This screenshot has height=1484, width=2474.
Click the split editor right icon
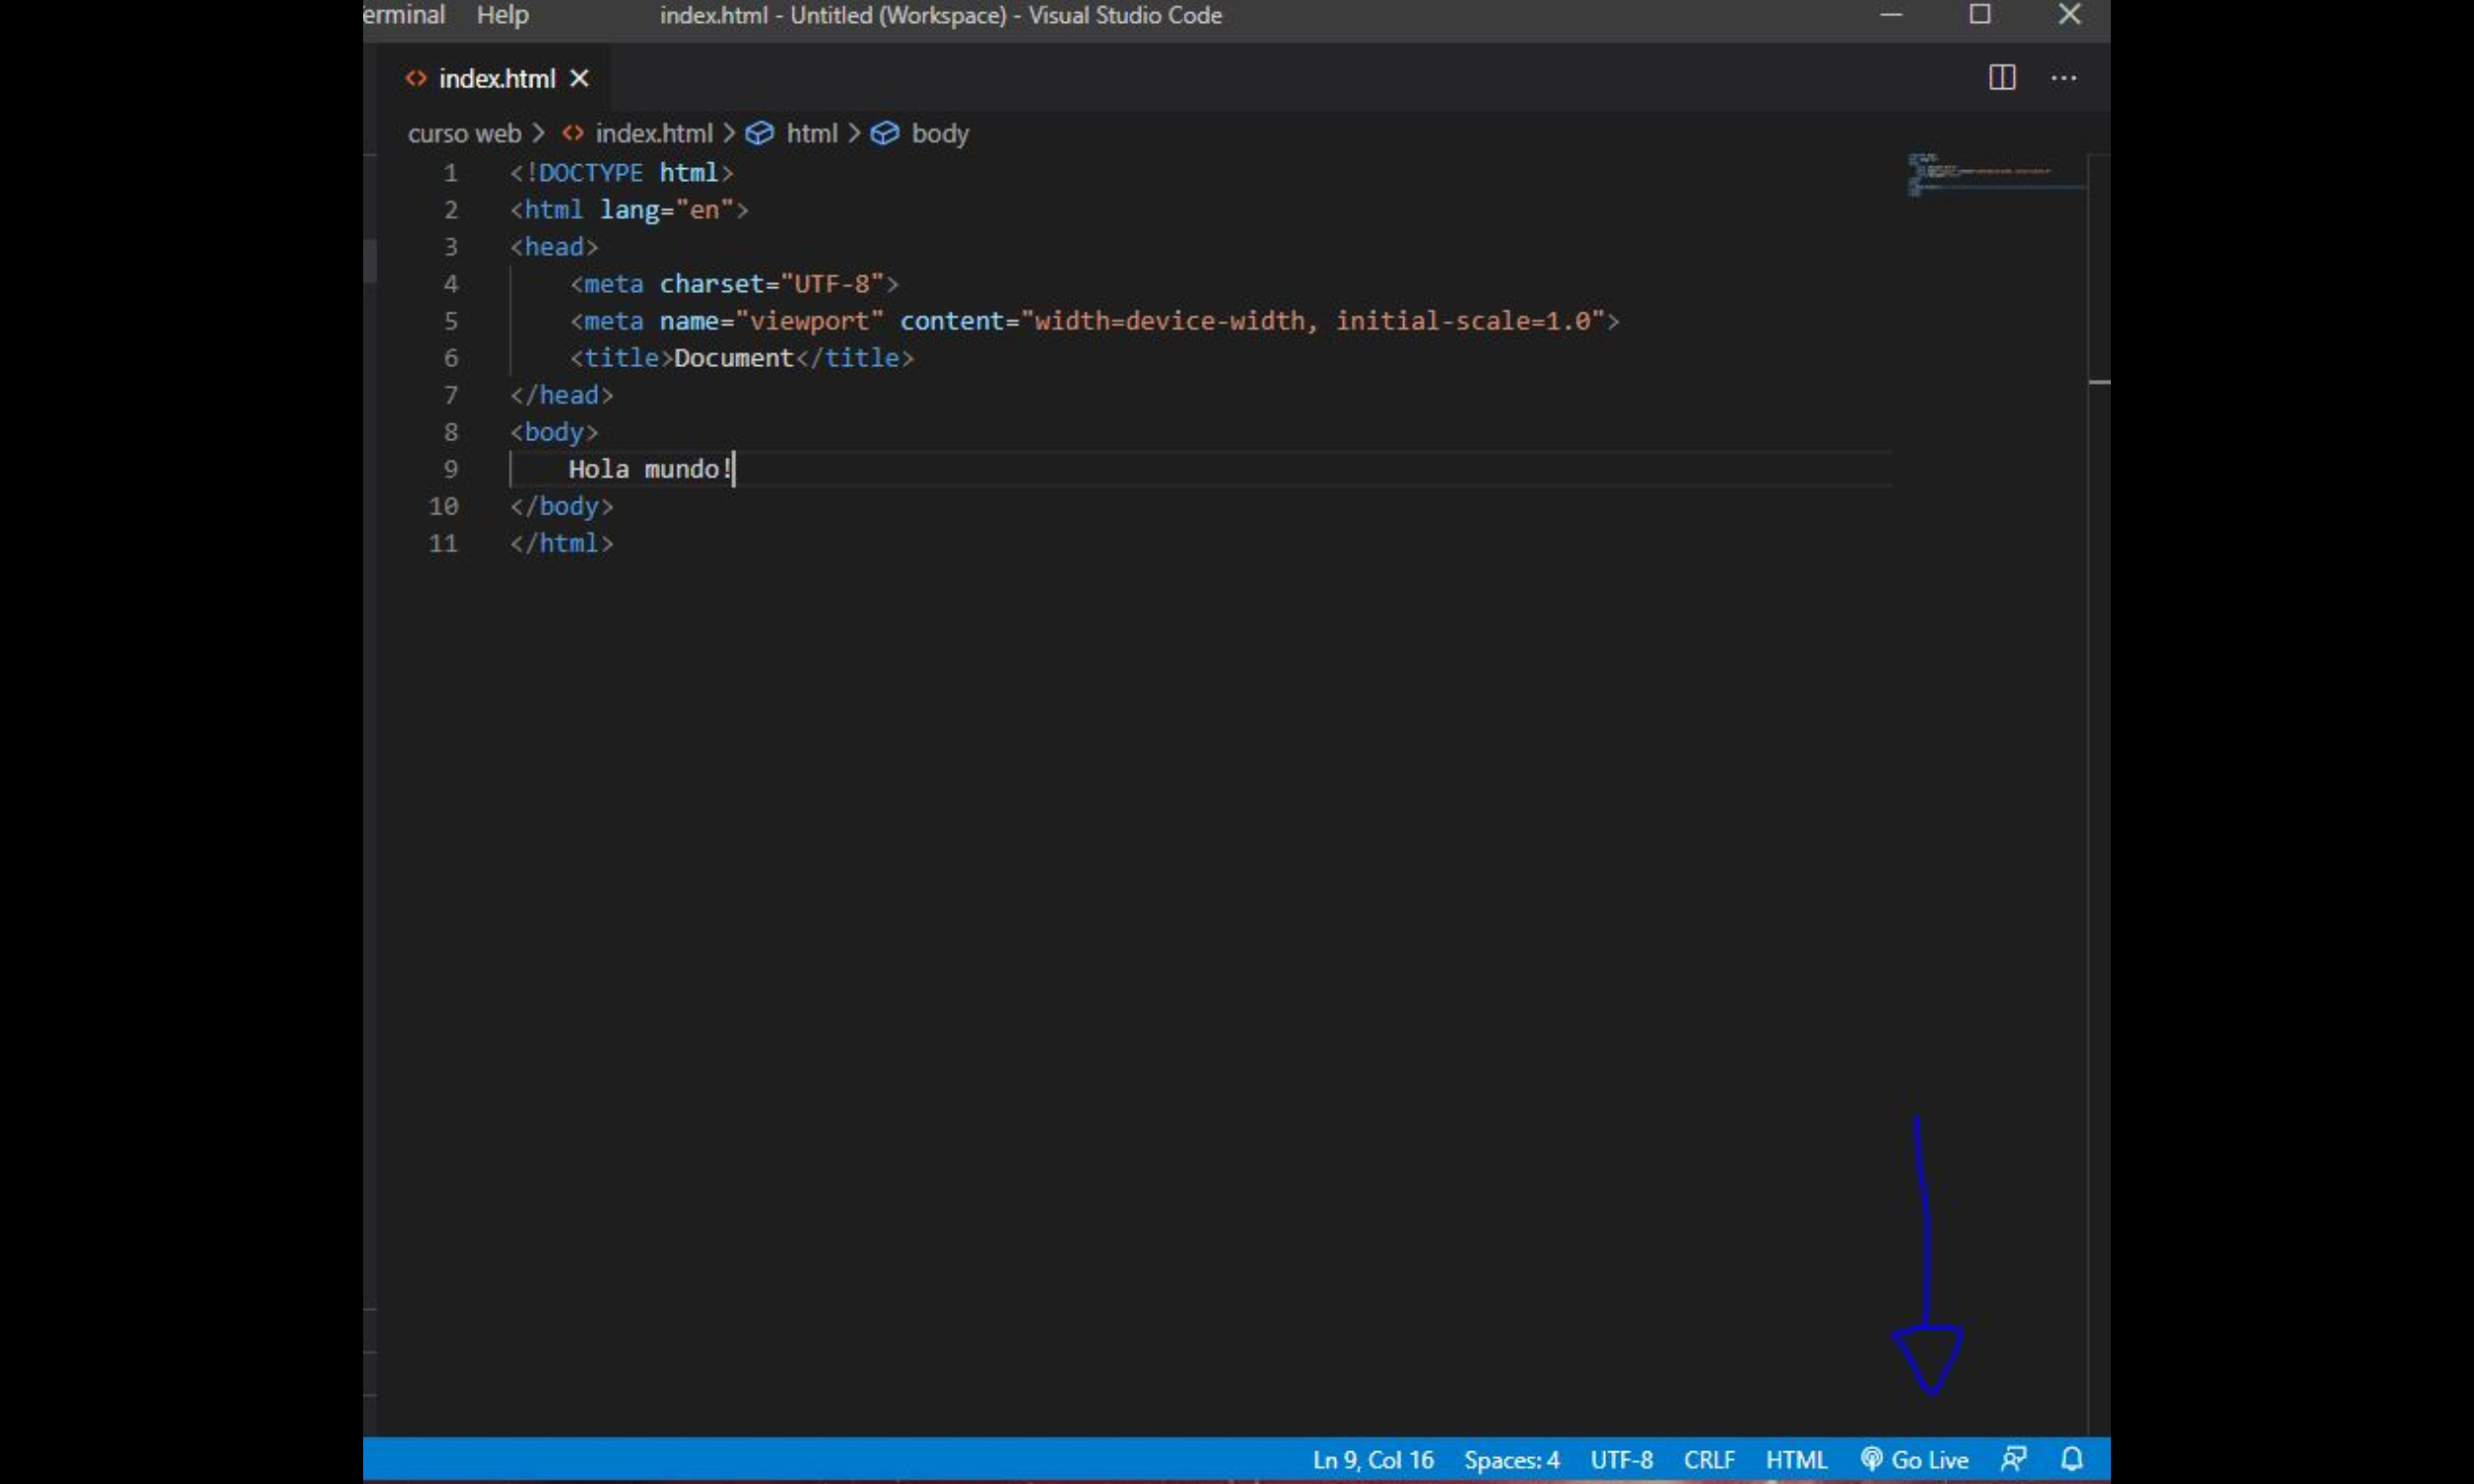2001,78
